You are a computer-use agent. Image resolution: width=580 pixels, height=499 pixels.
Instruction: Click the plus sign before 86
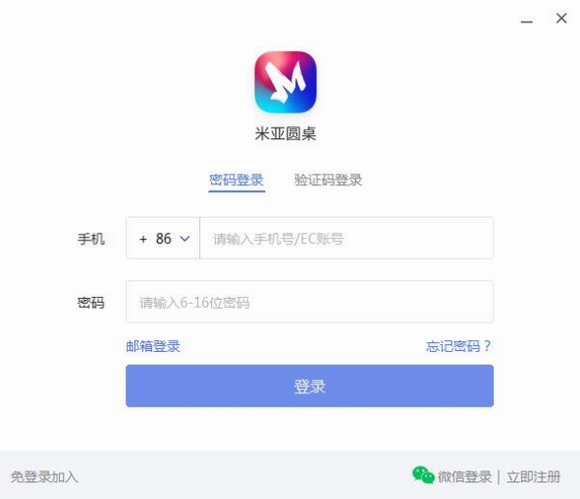click(143, 239)
